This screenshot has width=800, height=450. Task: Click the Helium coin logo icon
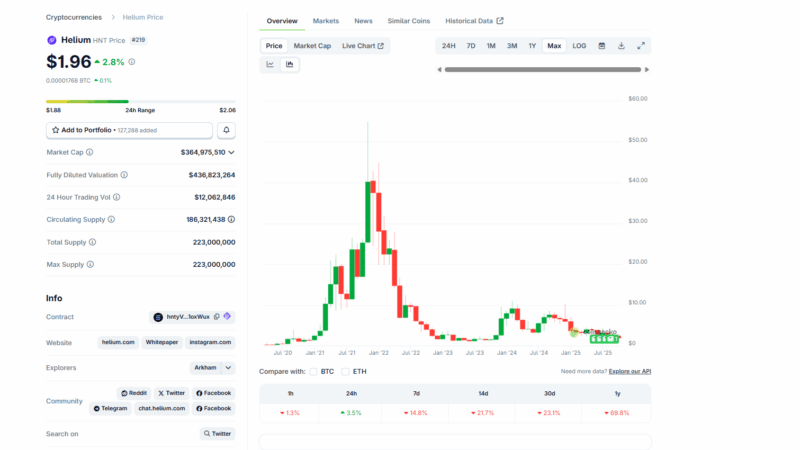coord(52,40)
